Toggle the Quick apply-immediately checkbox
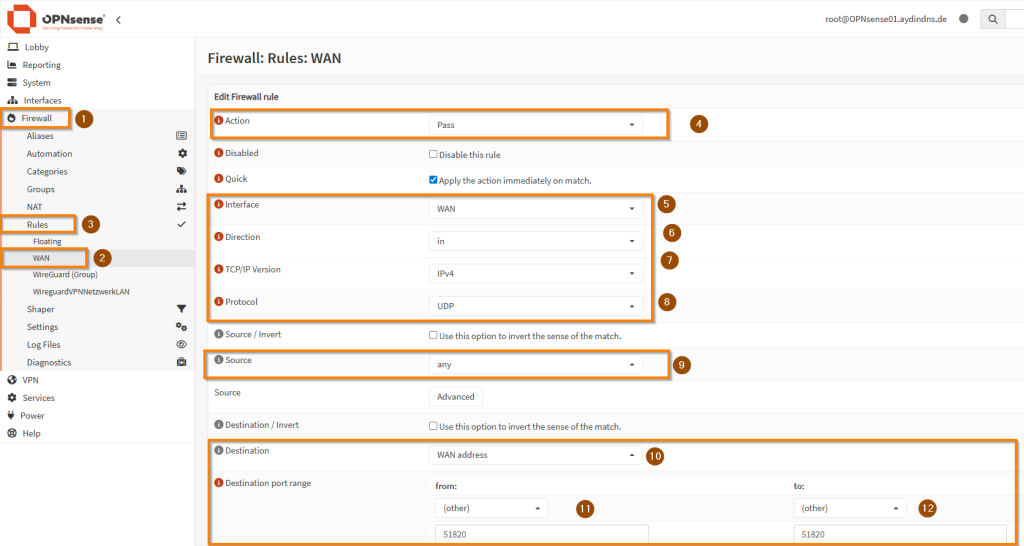The width and height of the screenshot is (1024, 546). (433, 181)
